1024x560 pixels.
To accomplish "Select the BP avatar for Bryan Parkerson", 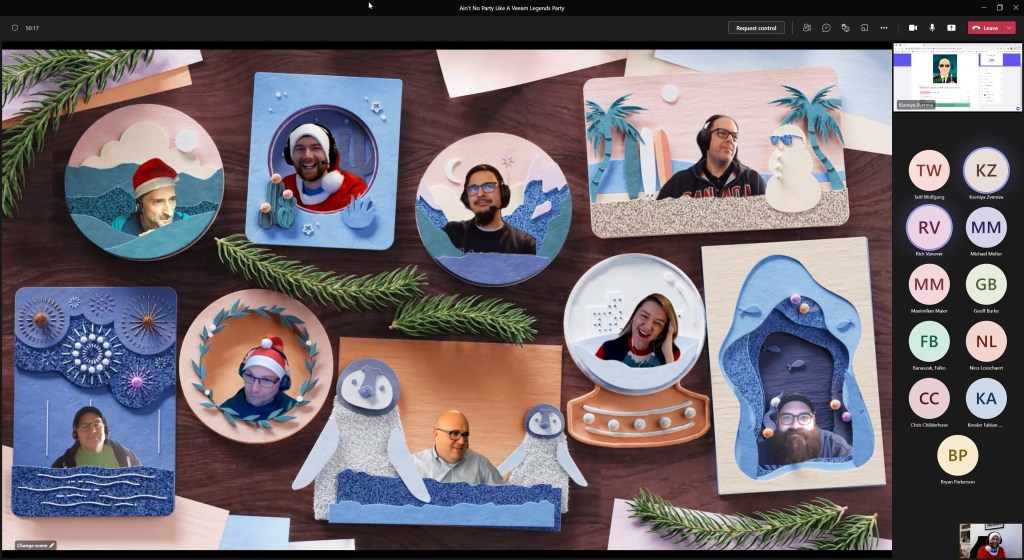I will 957,455.
